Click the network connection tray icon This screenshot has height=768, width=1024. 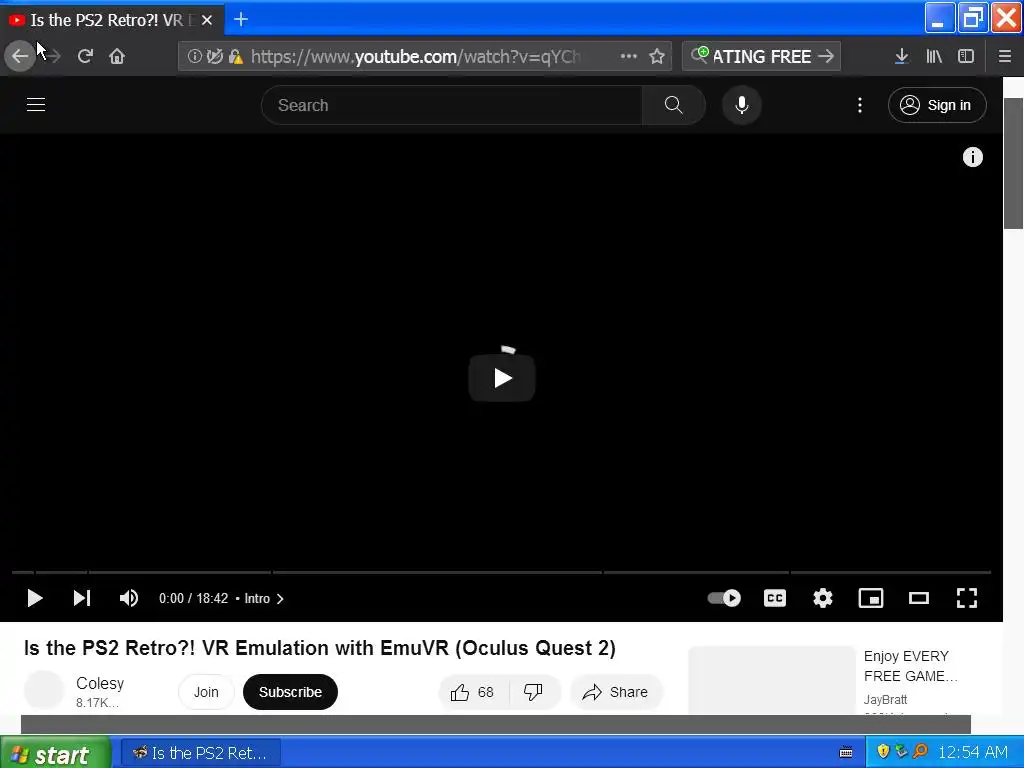coord(901,752)
